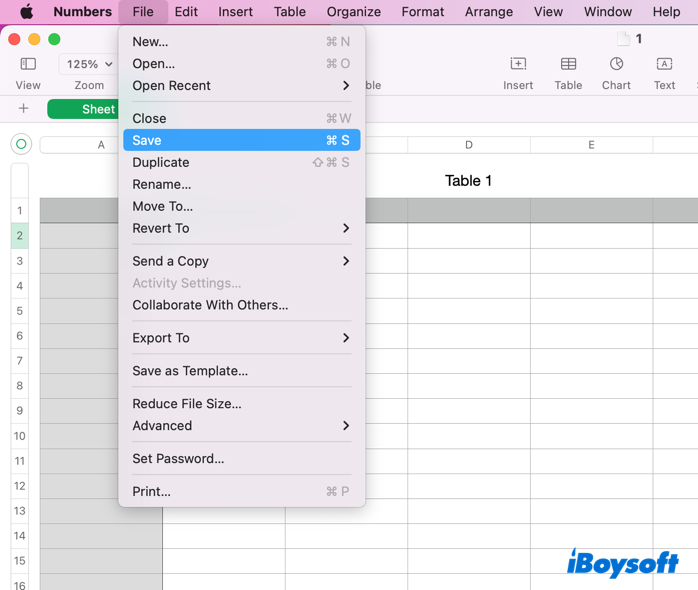
Task: Select Set Password… menu item
Action: coord(178,459)
